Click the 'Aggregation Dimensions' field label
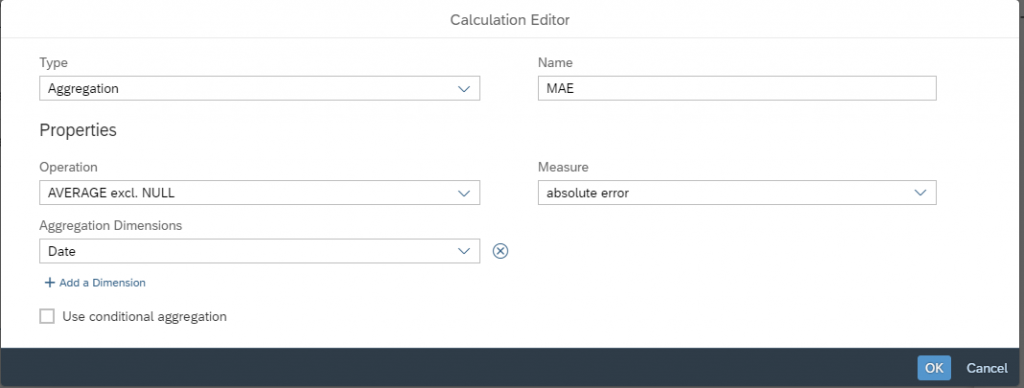The height and width of the screenshot is (388, 1024). [110, 225]
